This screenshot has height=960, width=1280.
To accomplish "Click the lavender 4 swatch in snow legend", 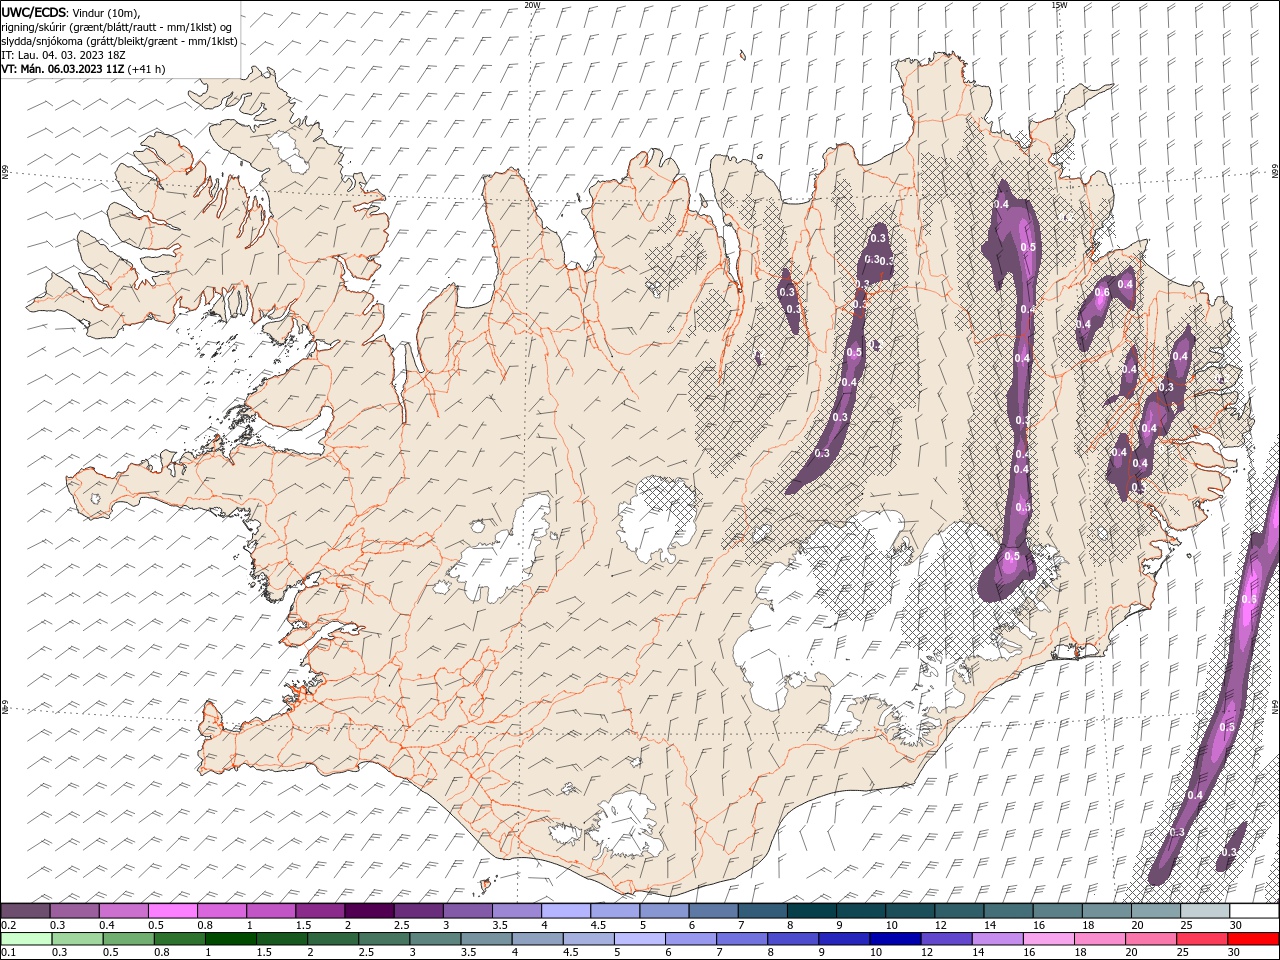I will click(566, 911).
